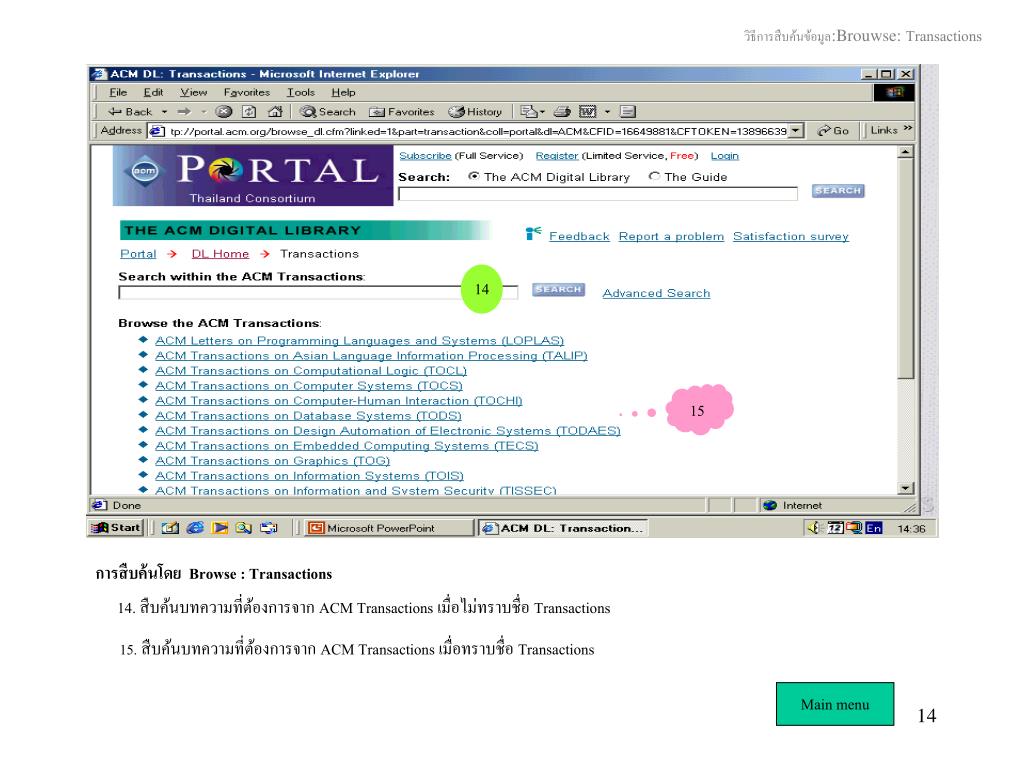Click the Go button
The width and height of the screenshot is (1024, 768).
(x=833, y=131)
